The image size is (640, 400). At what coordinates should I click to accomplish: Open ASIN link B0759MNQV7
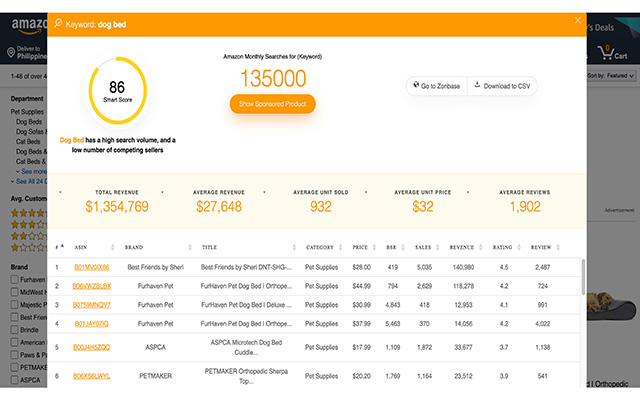(x=91, y=305)
